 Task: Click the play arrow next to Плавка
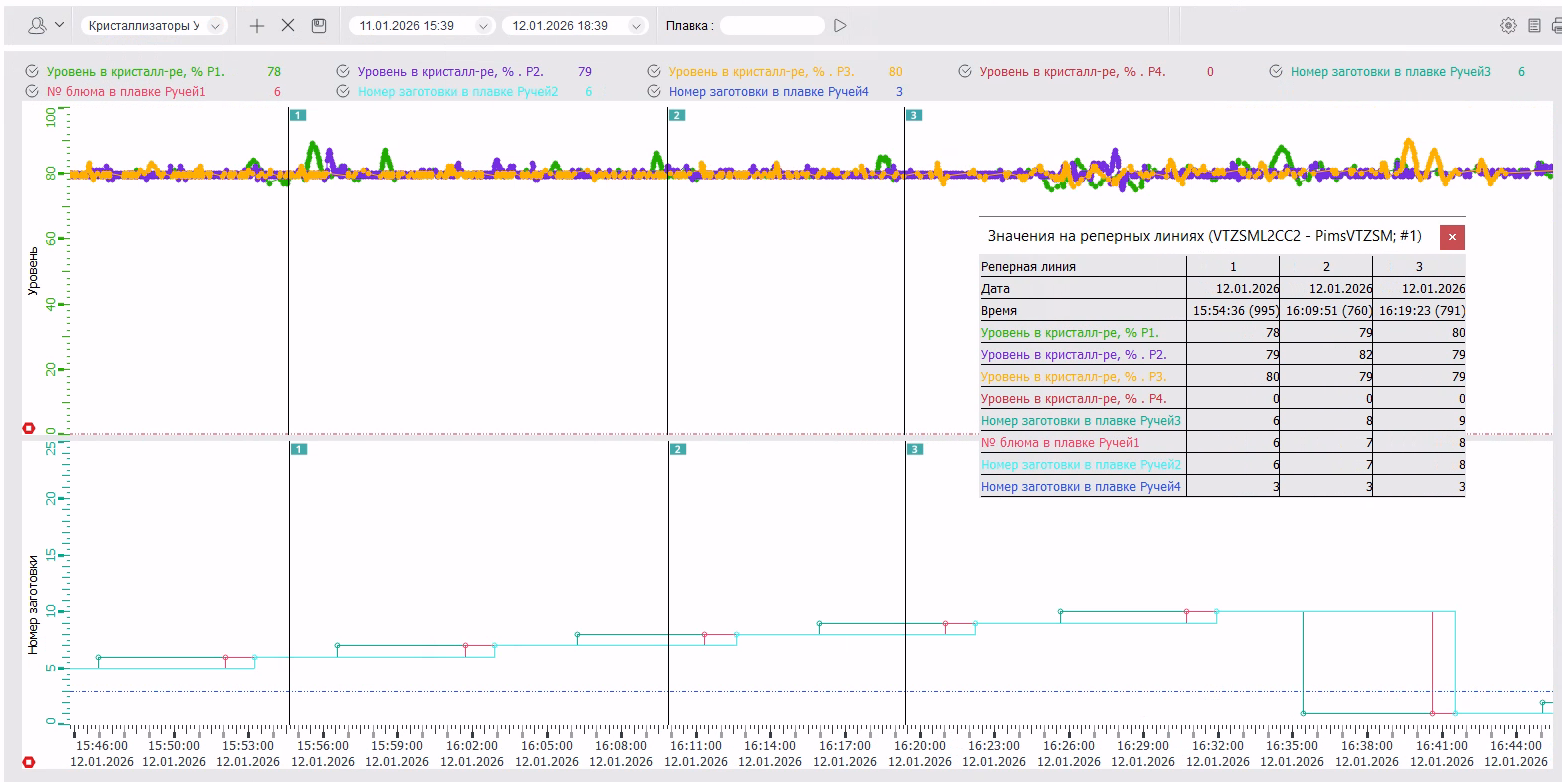840,26
